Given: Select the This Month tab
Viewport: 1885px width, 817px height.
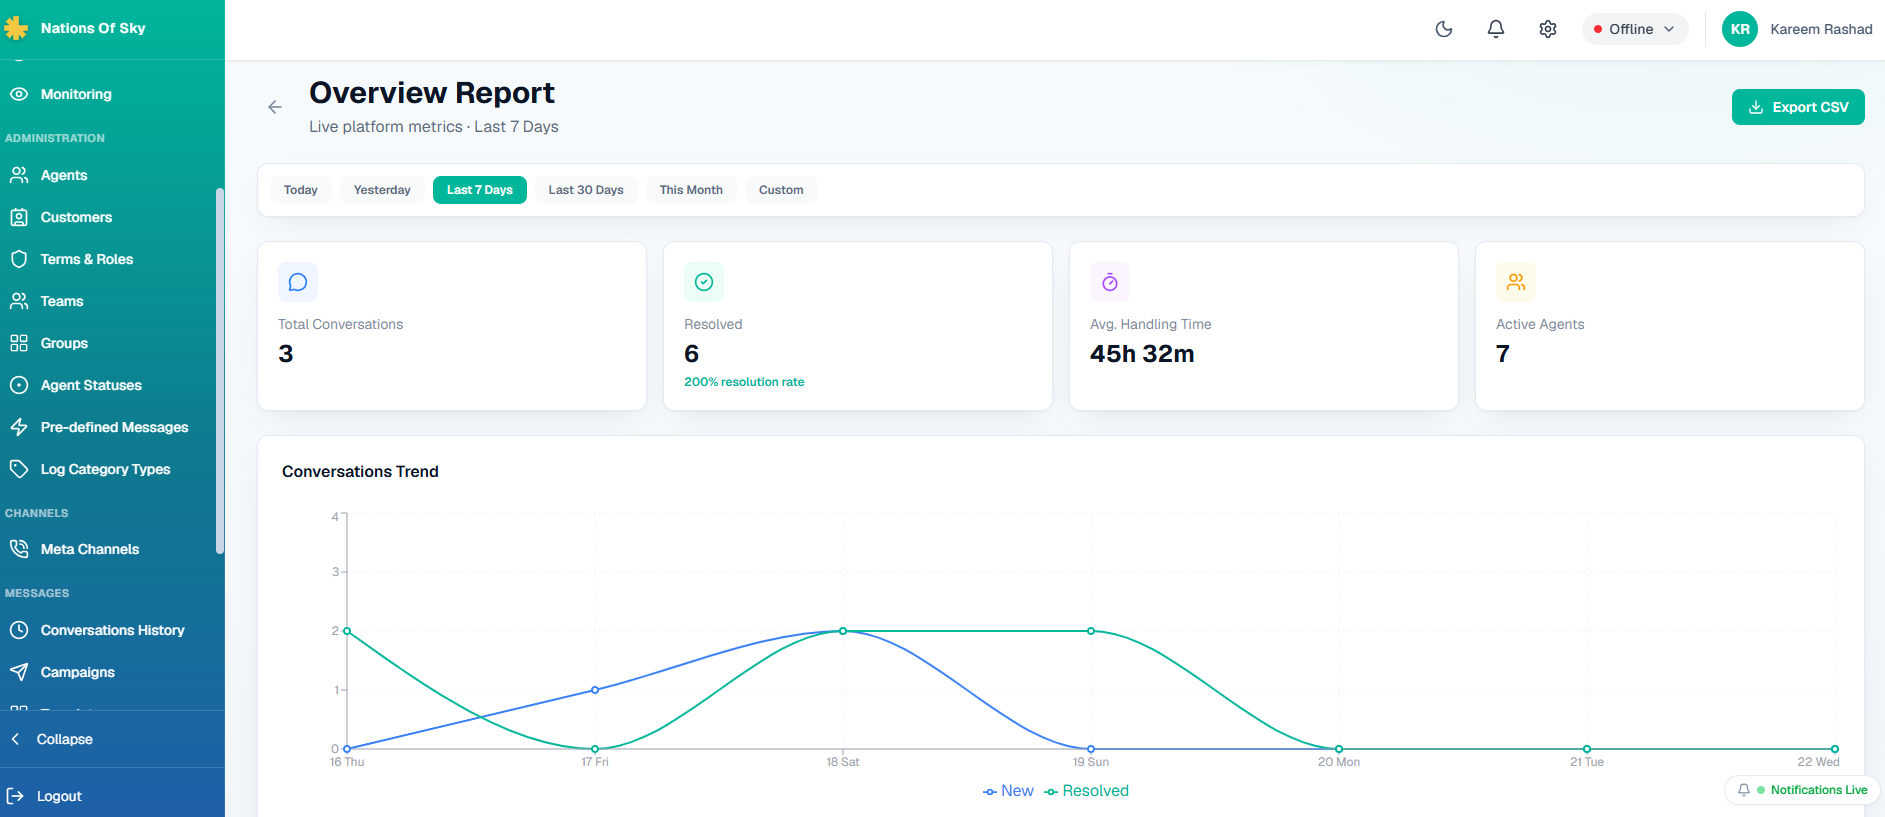Looking at the screenshot, I should pos(691,190).
